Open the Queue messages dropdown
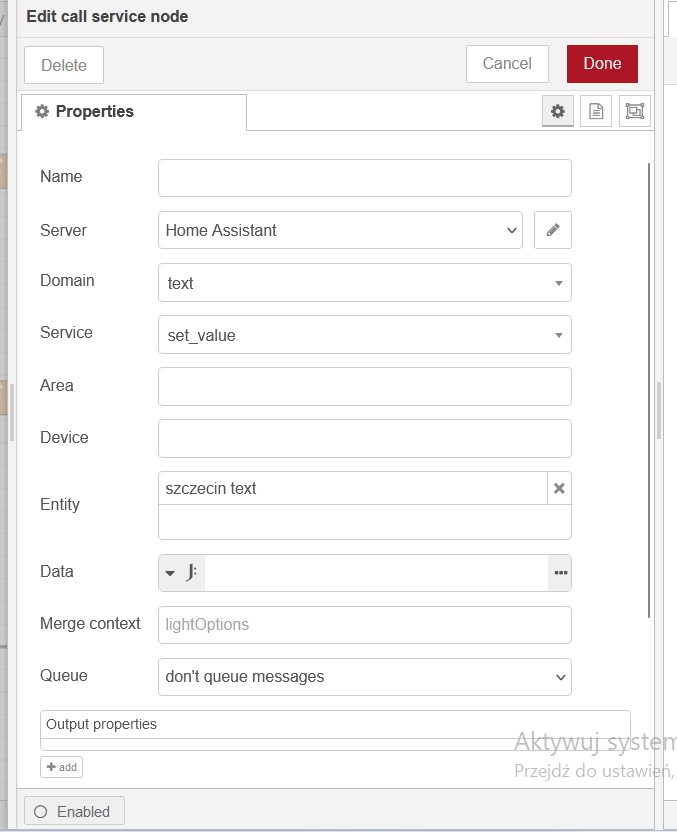The image size is (677, 832). (364, 677)
